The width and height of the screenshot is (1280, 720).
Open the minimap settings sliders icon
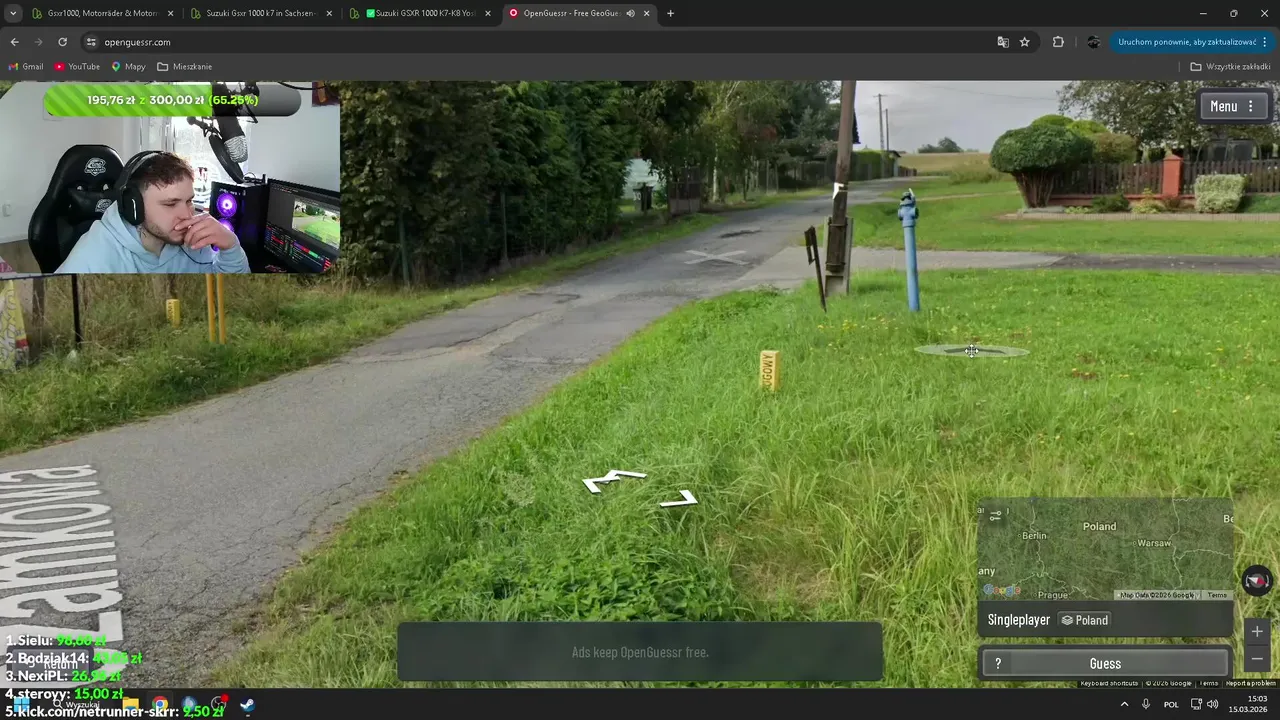[995, 516]
